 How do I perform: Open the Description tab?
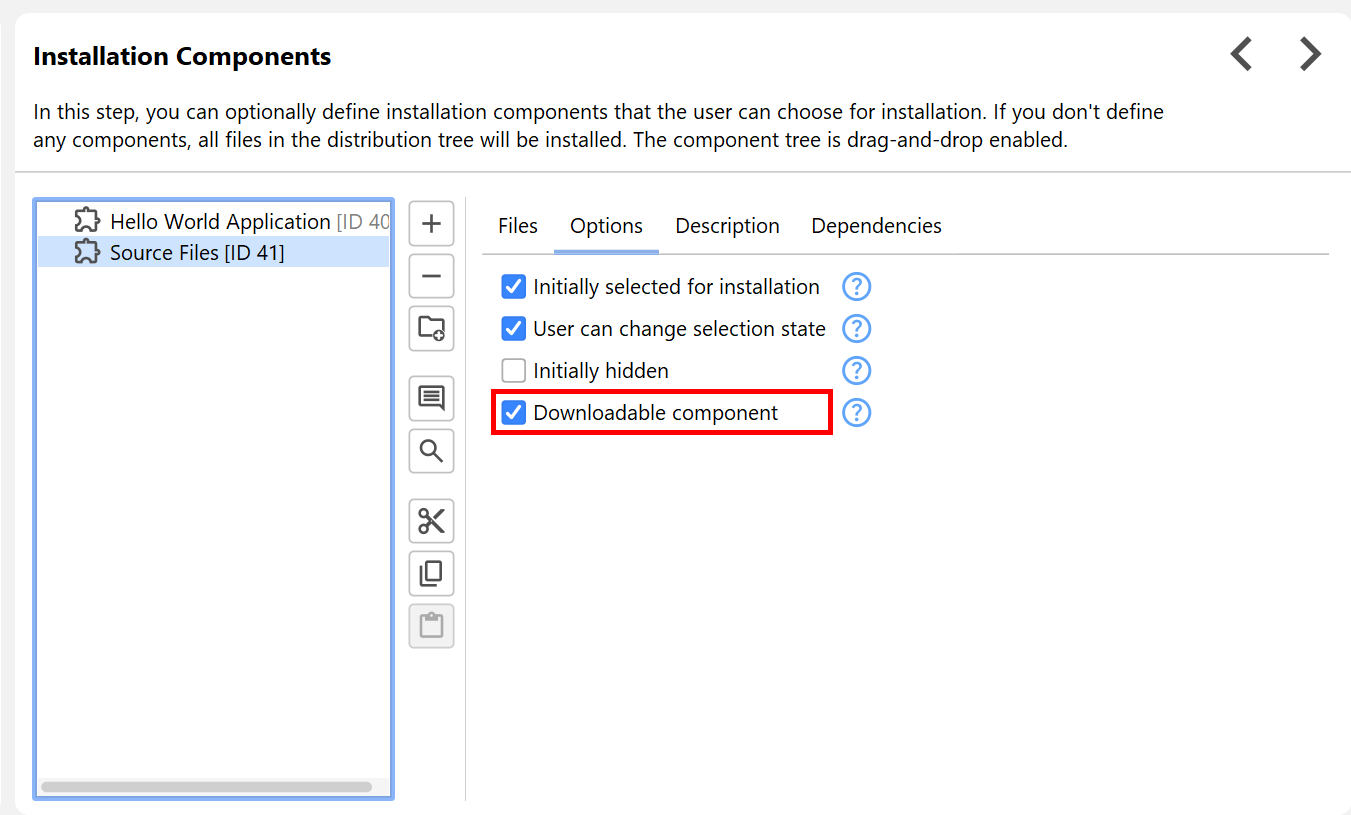click(x=727, y=226)
